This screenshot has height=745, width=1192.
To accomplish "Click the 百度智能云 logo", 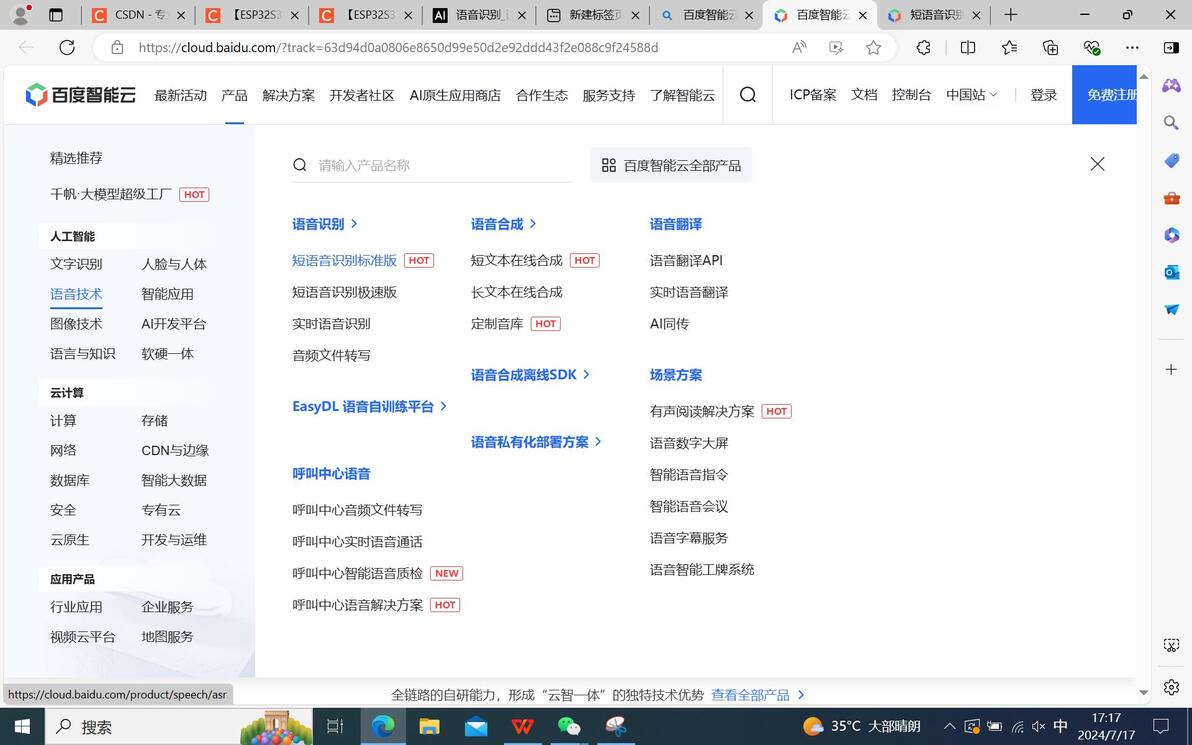I will pyautogui.click(x=81, y=95).
